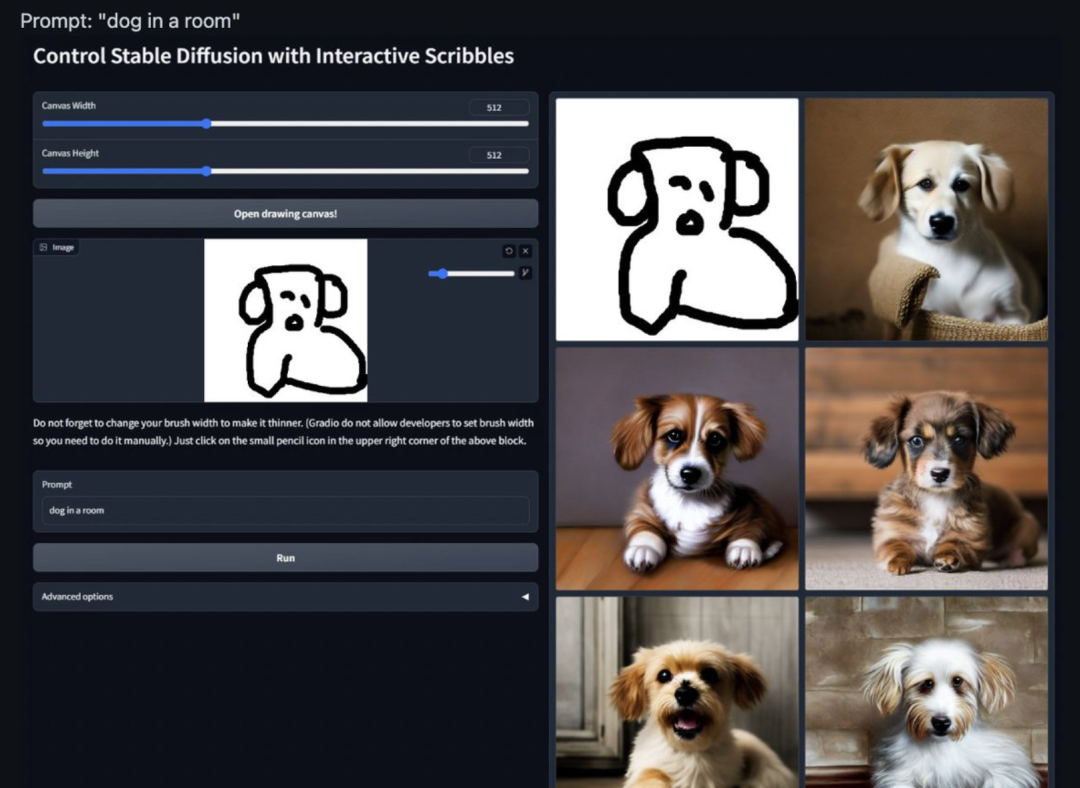Click the 'Do not forget to change your brush width' note
Image resolution: width=1080 pixels, height=788 pixels.
pyautogui.click(x=283, y=432)
